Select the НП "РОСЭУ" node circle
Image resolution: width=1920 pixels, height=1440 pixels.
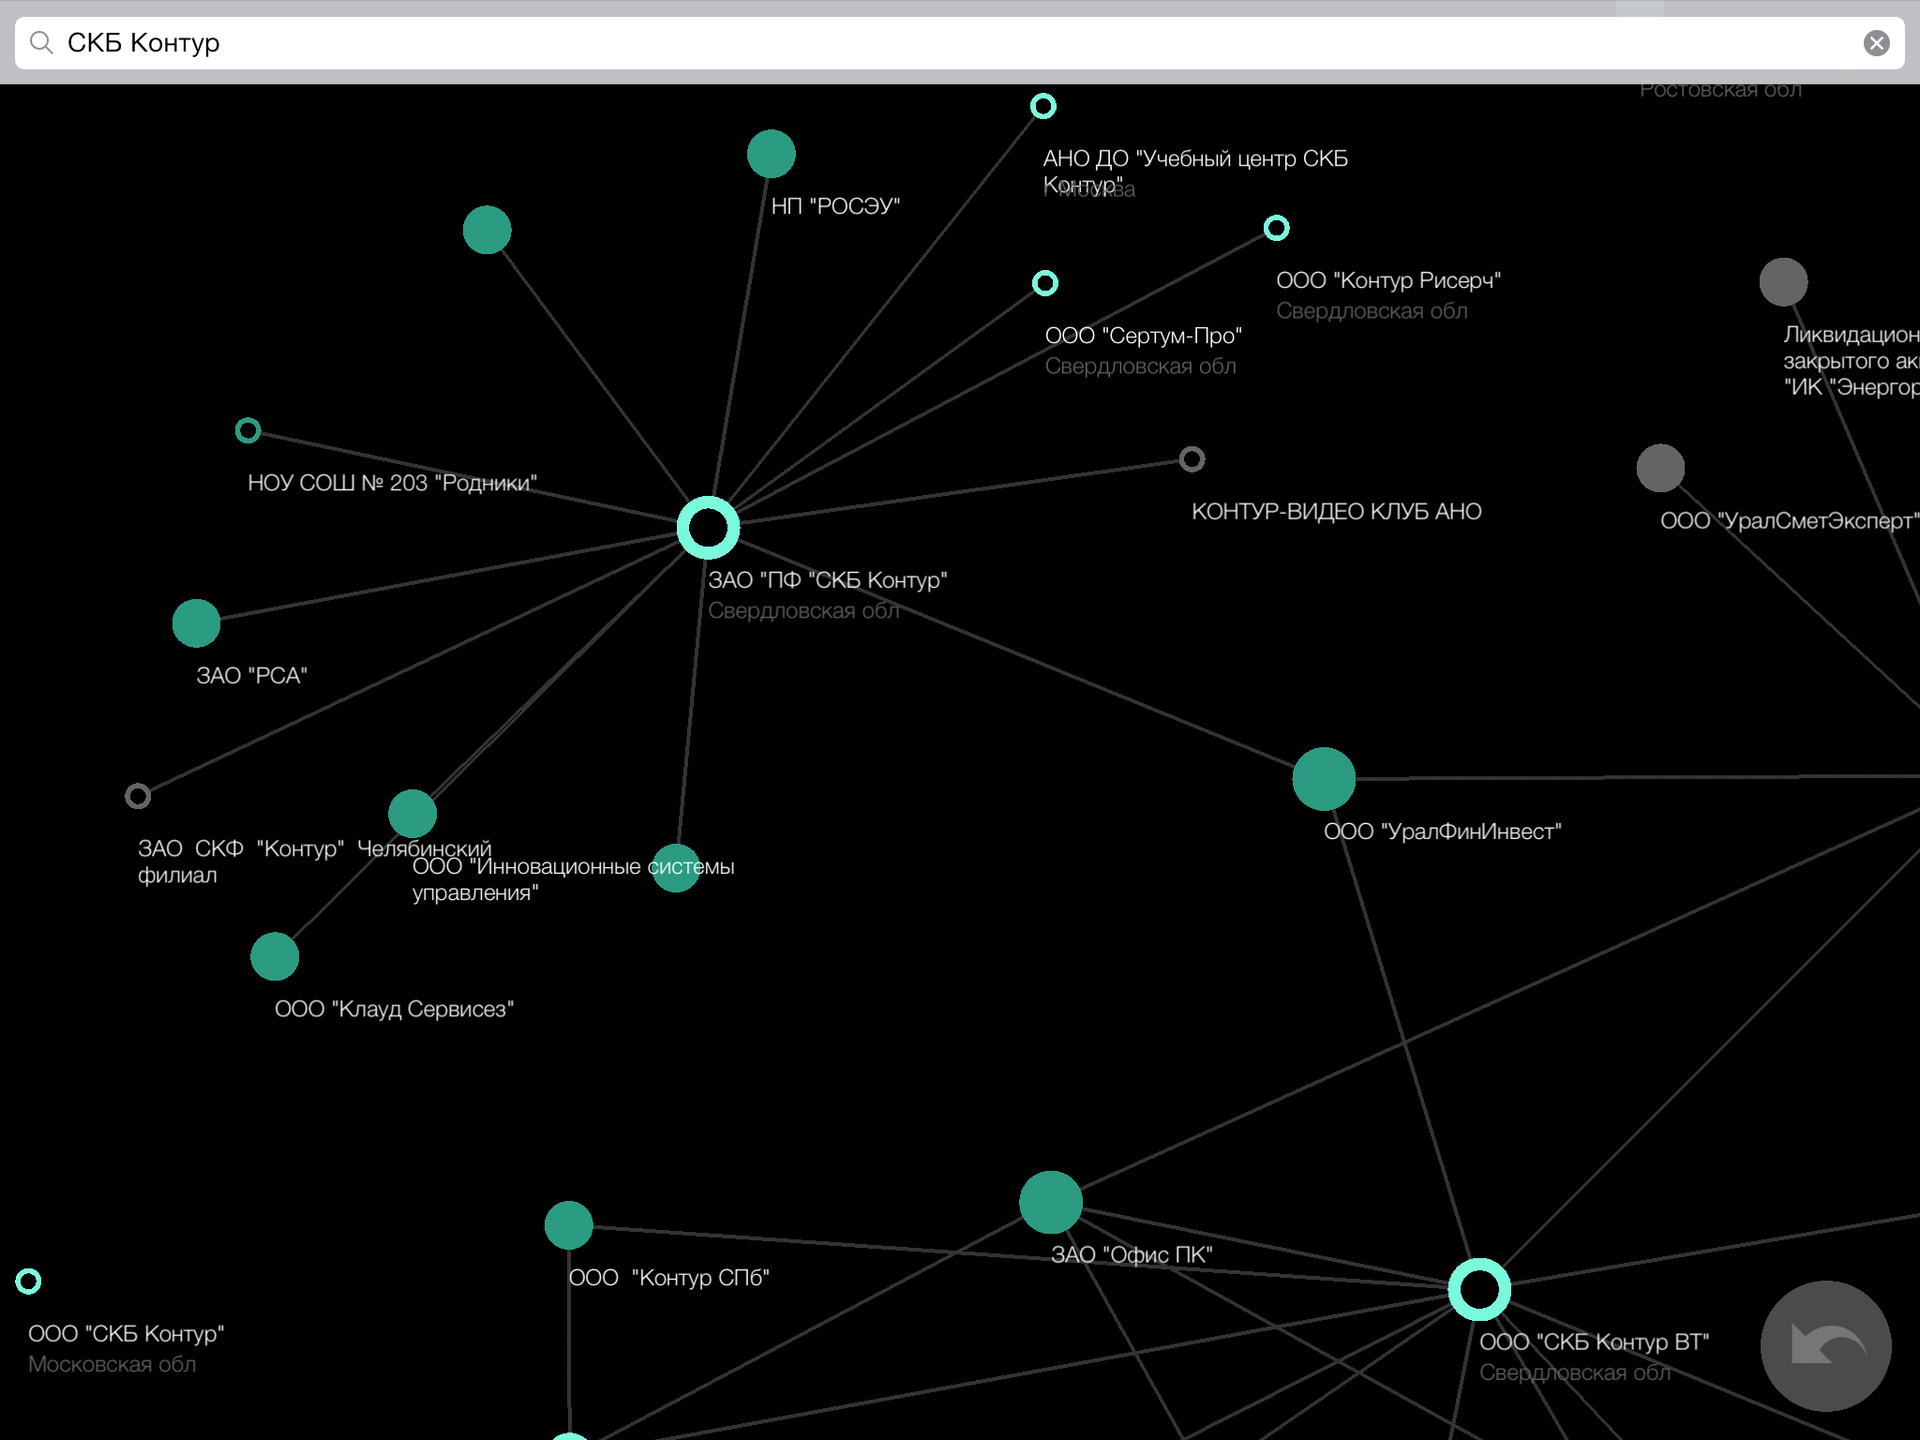click(x=771, y=154)
